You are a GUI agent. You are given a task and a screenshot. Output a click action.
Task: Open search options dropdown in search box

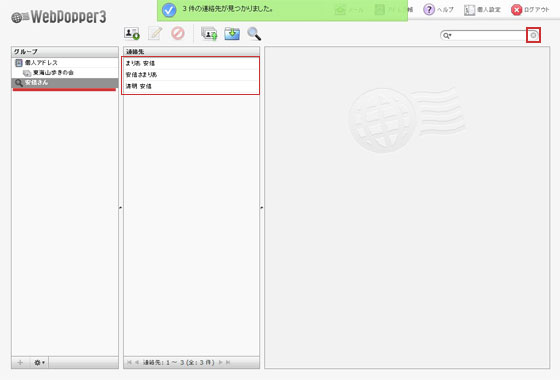pyautogui.click(x=447, y=35)
